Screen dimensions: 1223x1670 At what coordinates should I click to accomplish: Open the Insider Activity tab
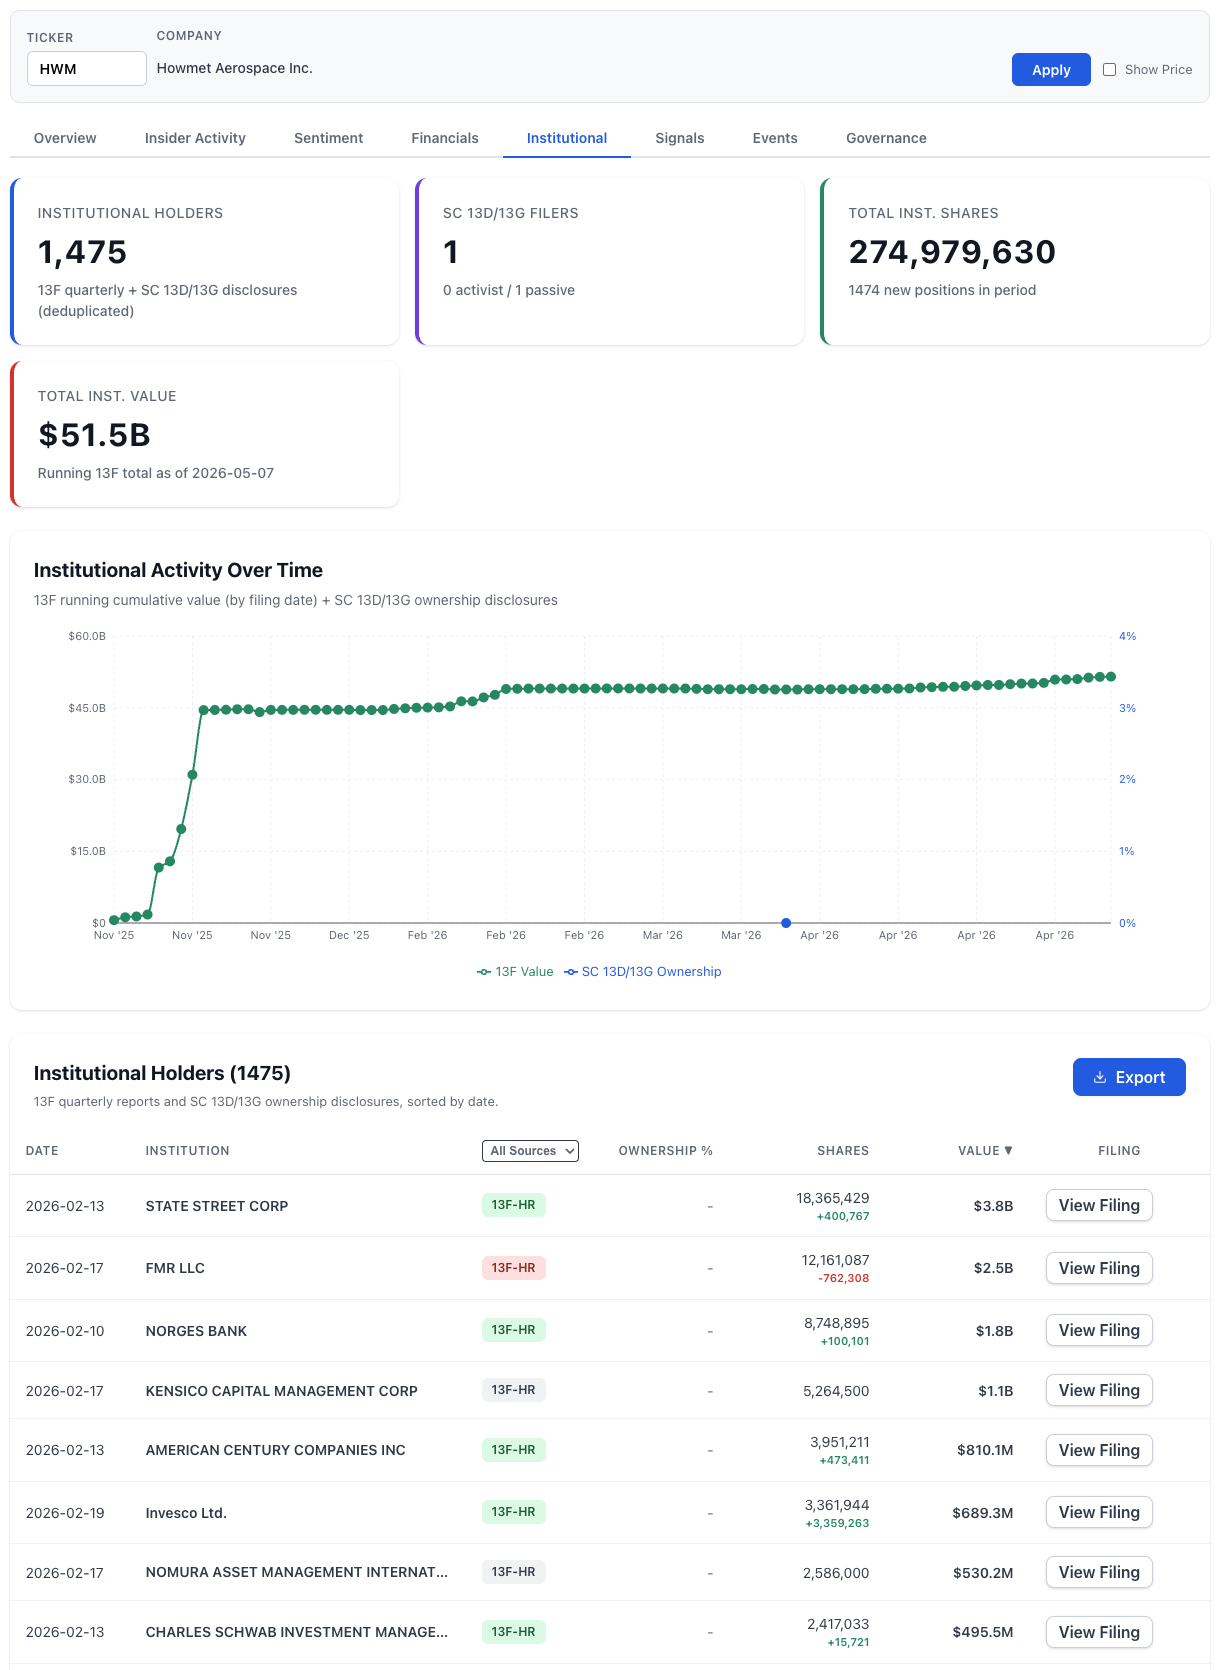195,138
